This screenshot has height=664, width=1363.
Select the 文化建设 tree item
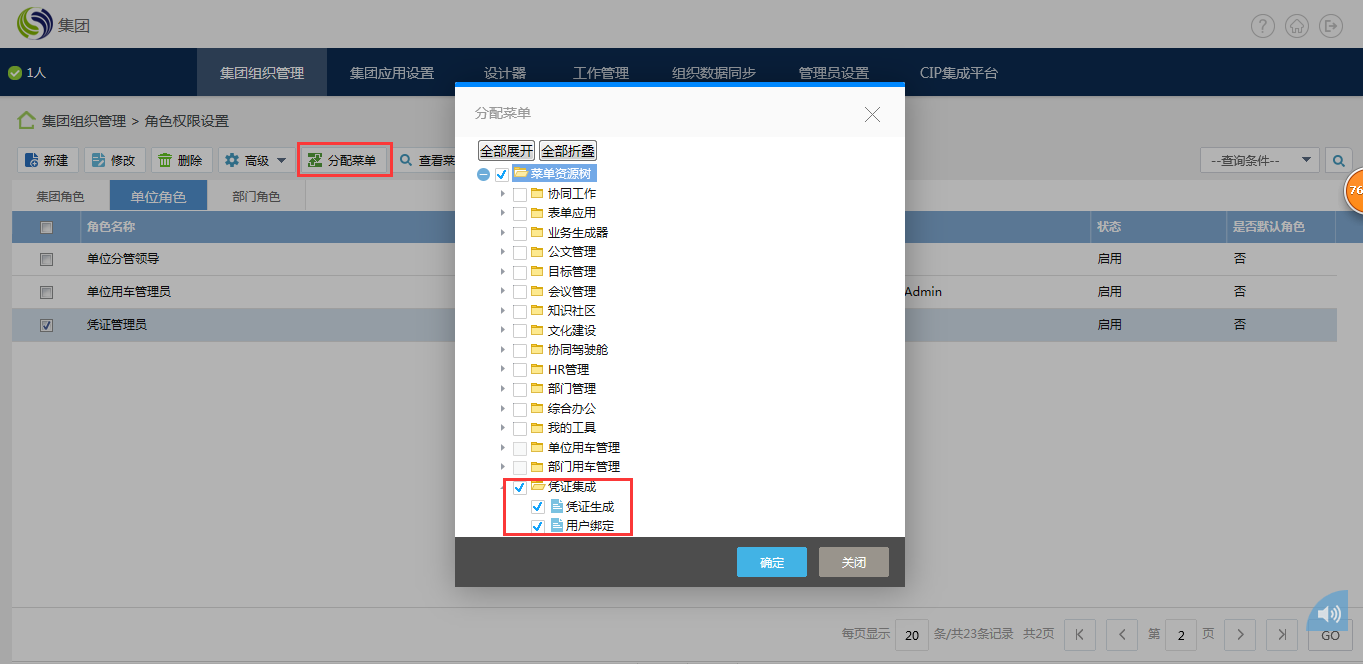[x=572, y=330]
